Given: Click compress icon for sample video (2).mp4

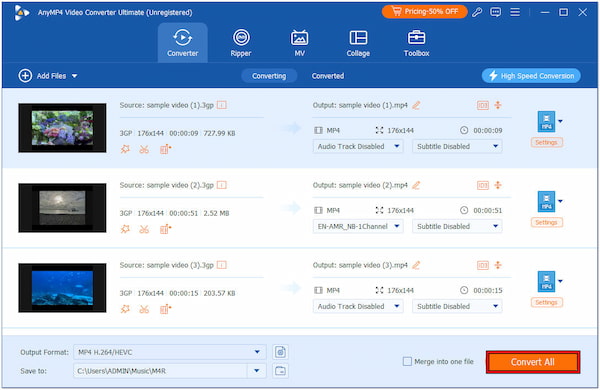Looking at the screenshot, I should pos(498,185).
